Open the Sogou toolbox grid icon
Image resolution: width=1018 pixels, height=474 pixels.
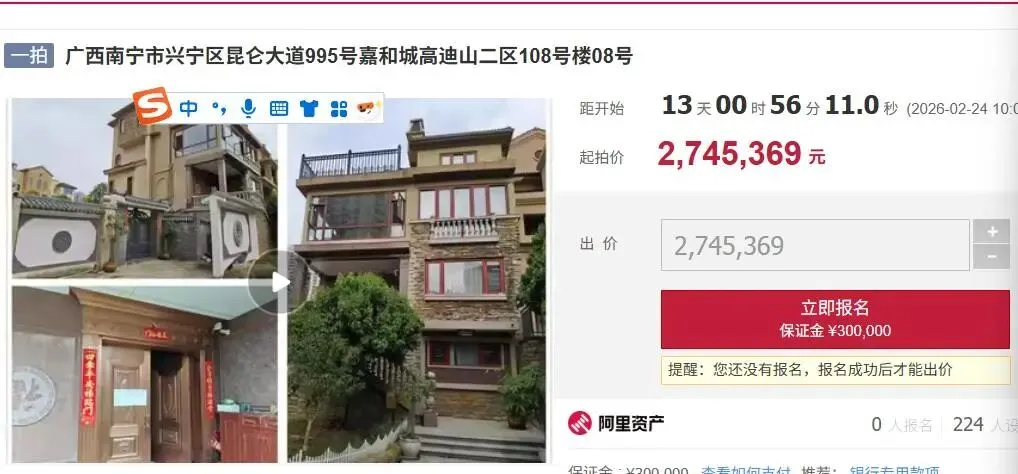[x=339, y=109]
